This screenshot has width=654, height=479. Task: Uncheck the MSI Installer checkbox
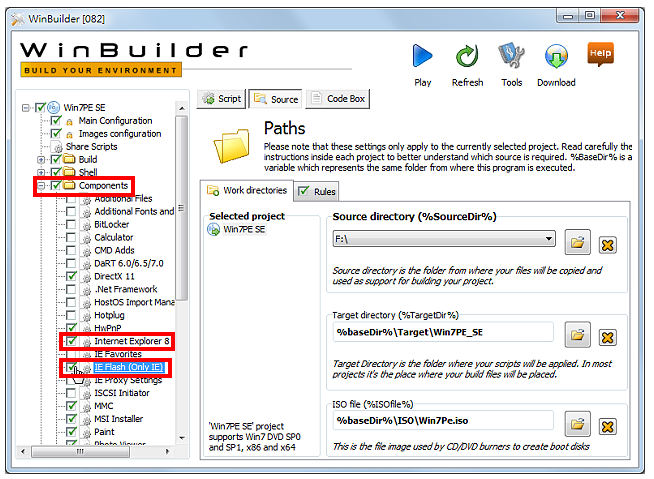72,418
